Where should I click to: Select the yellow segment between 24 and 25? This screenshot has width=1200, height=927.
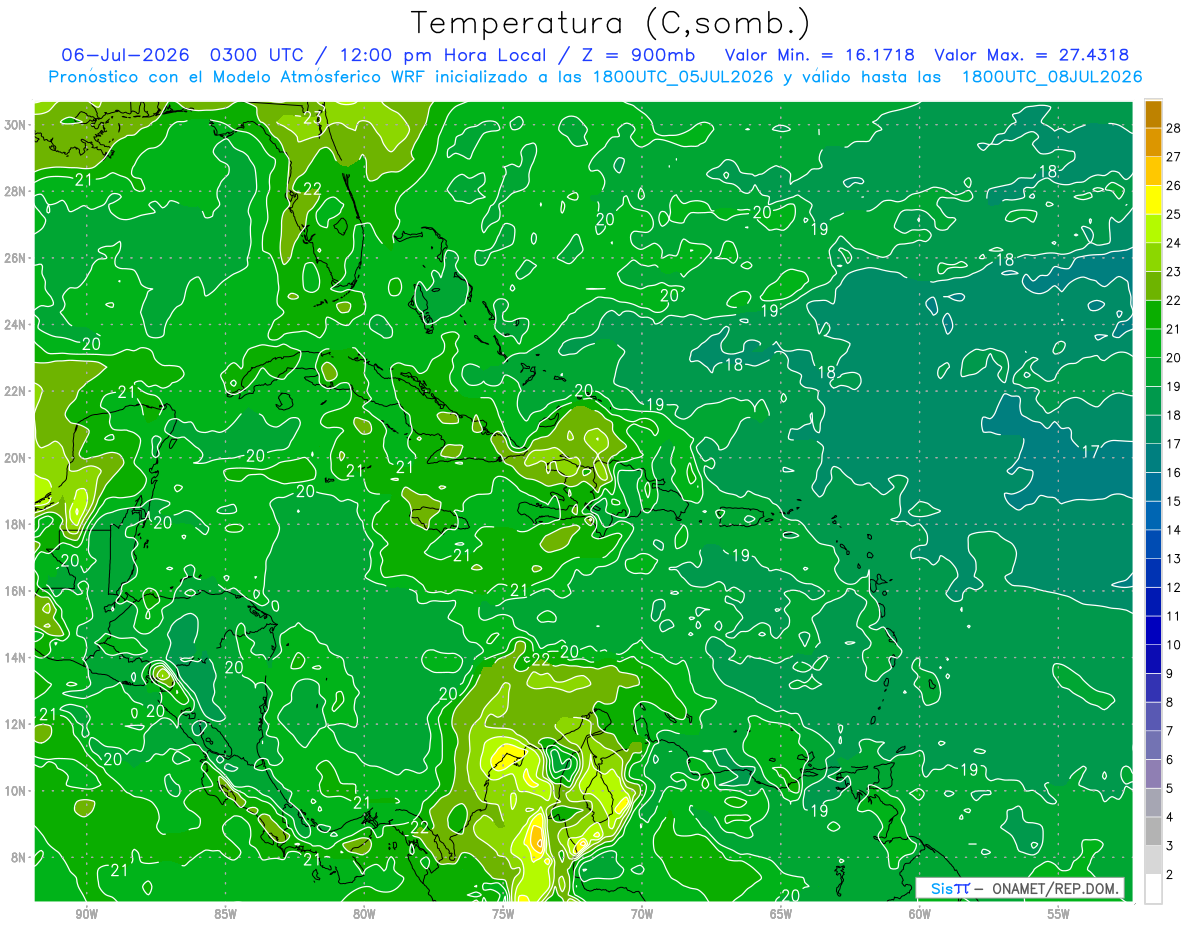[1153, 229]
